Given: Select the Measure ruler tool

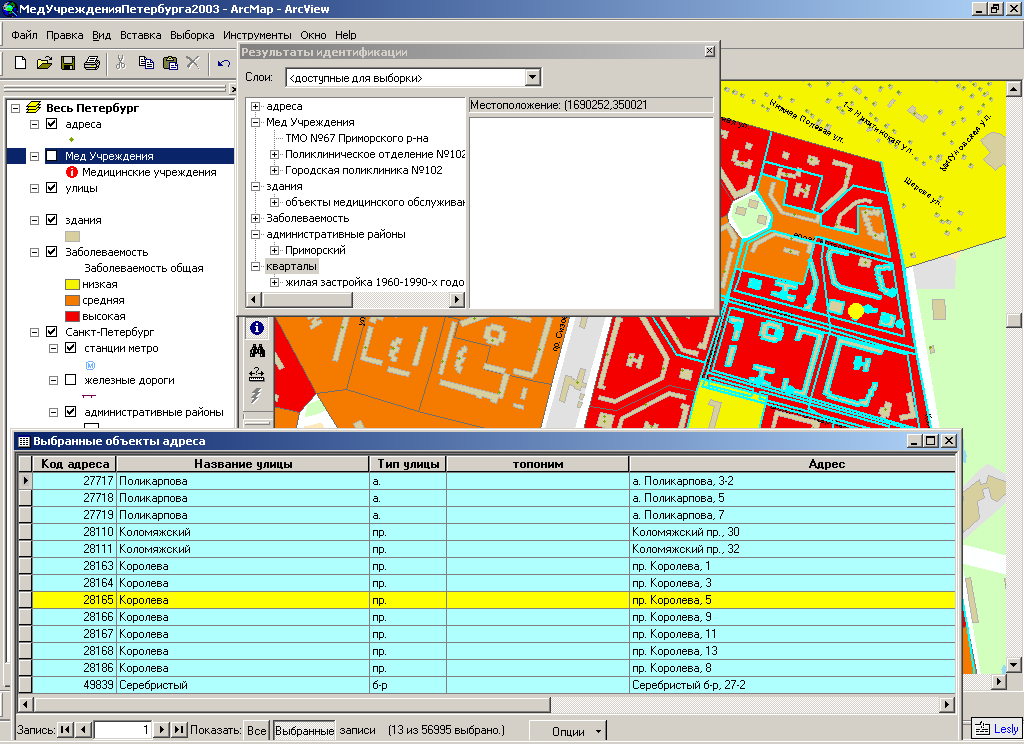Looking at the screenshot, I should point(257,374).
